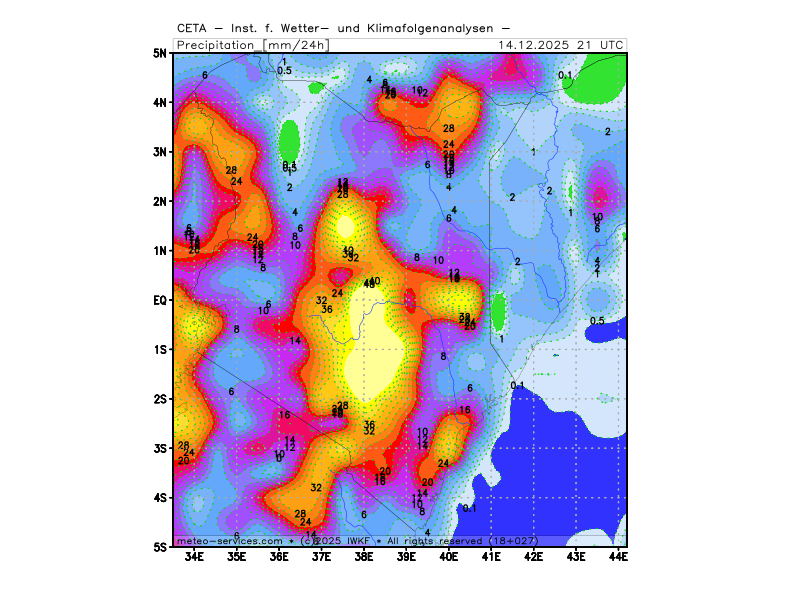Select the 36 contour label near the equator

click(327, 310)
